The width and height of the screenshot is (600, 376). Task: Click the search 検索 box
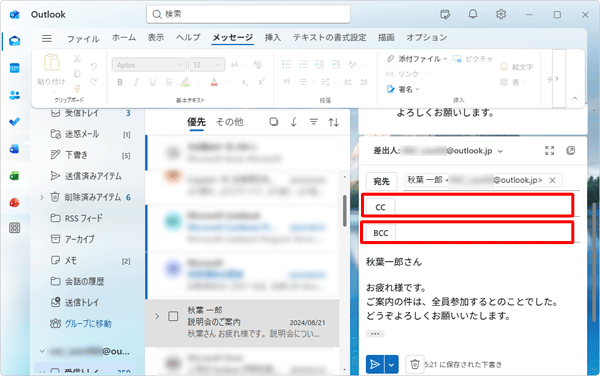click(248, 14)
